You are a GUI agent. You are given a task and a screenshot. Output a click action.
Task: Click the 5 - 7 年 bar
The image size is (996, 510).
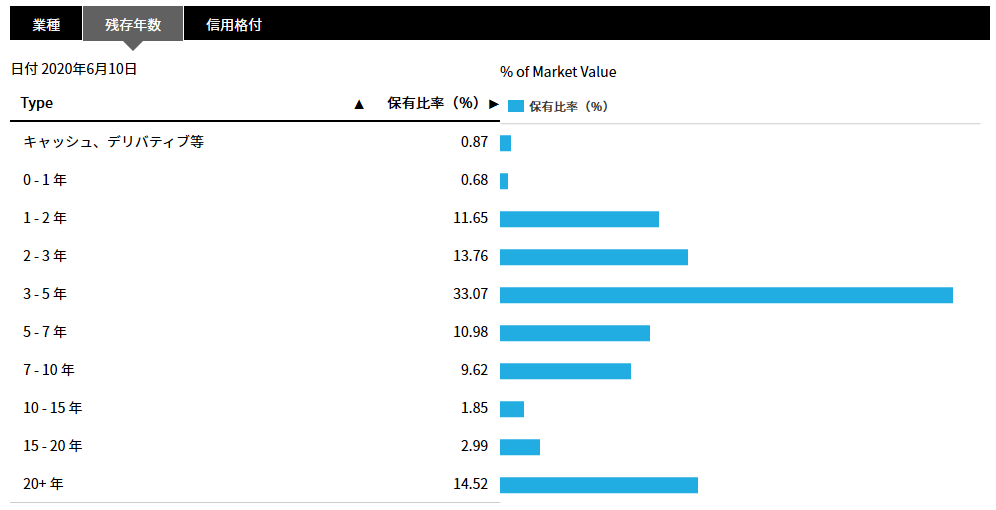pyautogui.click(x=575, y=333)
